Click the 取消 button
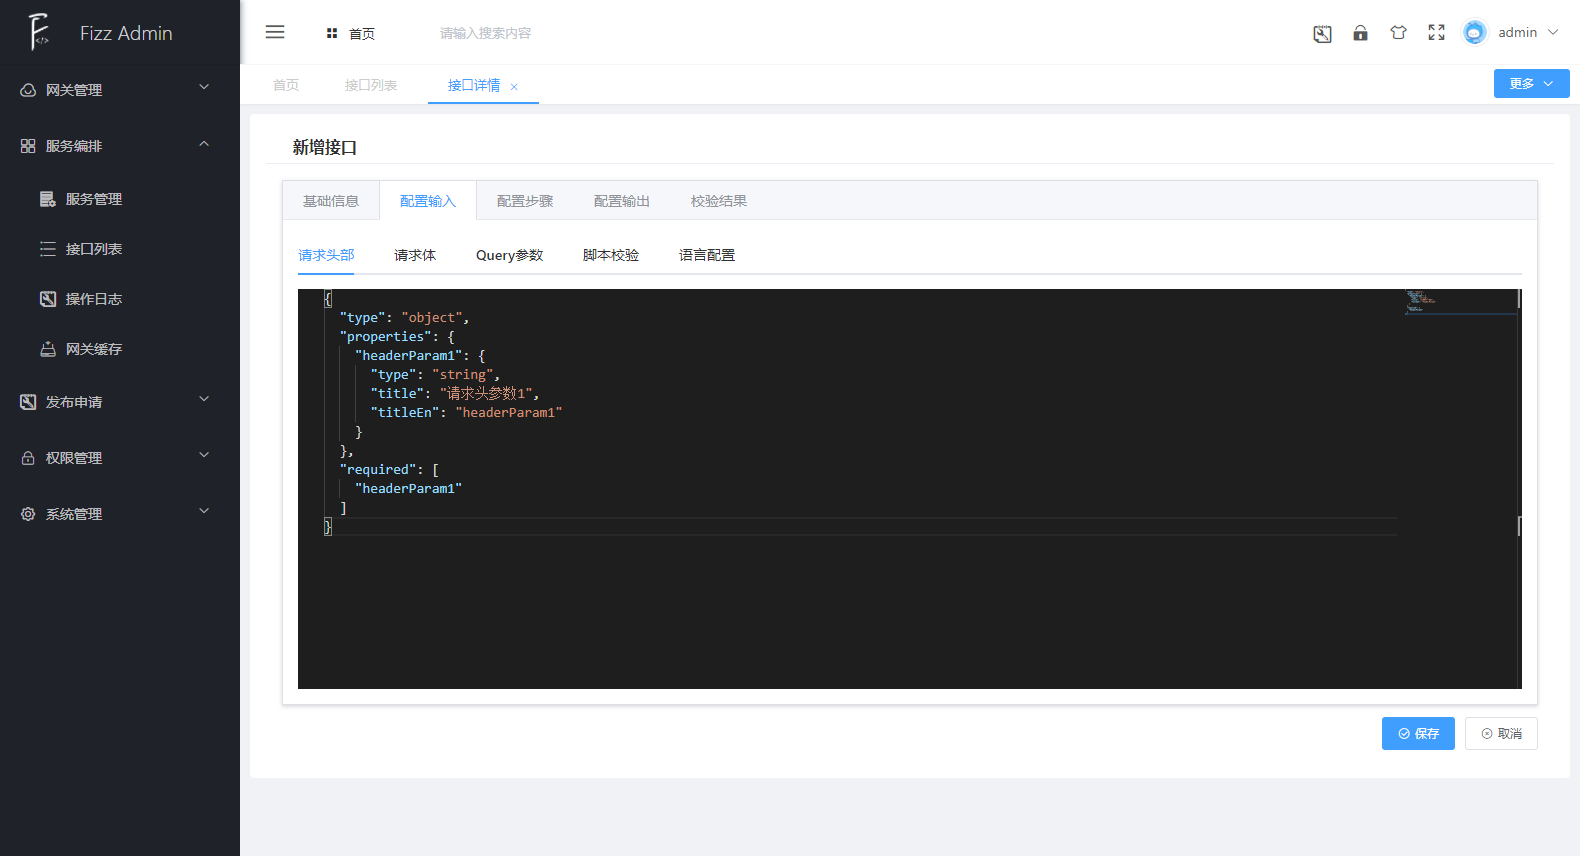 (1501, 733)
